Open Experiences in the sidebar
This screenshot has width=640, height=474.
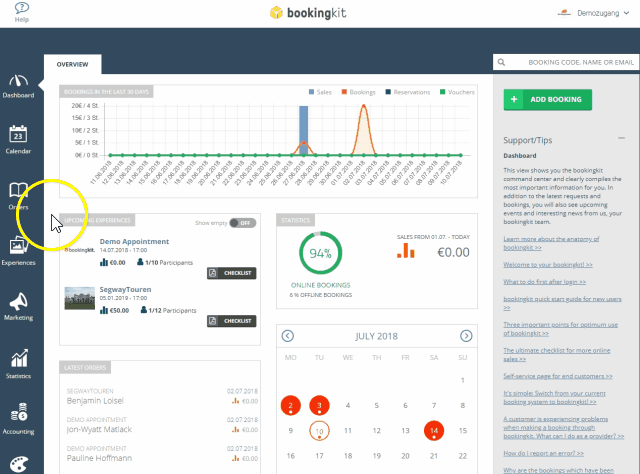pyautogui.click(x=18, y=251)
